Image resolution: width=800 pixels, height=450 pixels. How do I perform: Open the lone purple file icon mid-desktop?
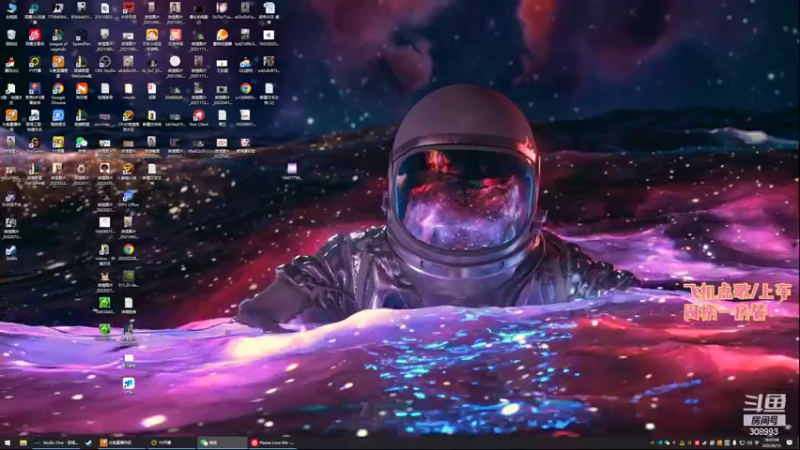pos(292,171)
